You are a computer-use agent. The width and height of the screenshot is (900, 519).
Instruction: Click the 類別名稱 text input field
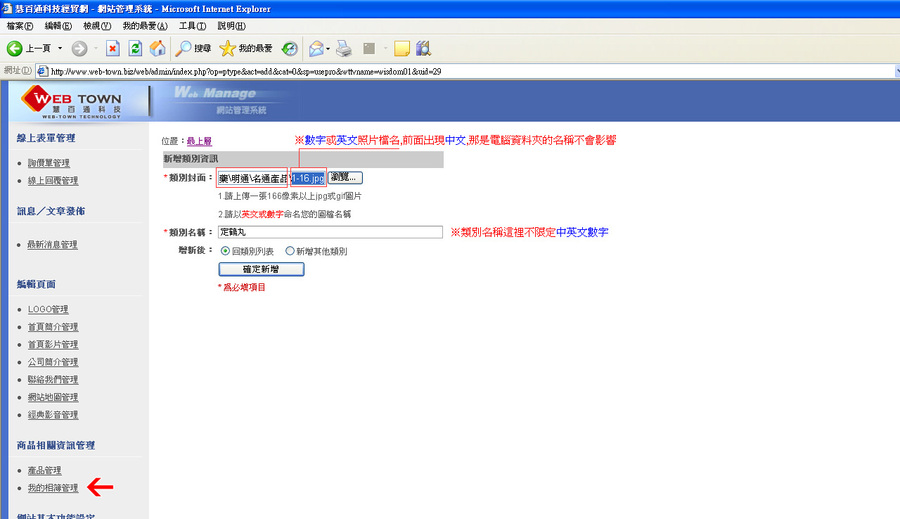[330, 232]
